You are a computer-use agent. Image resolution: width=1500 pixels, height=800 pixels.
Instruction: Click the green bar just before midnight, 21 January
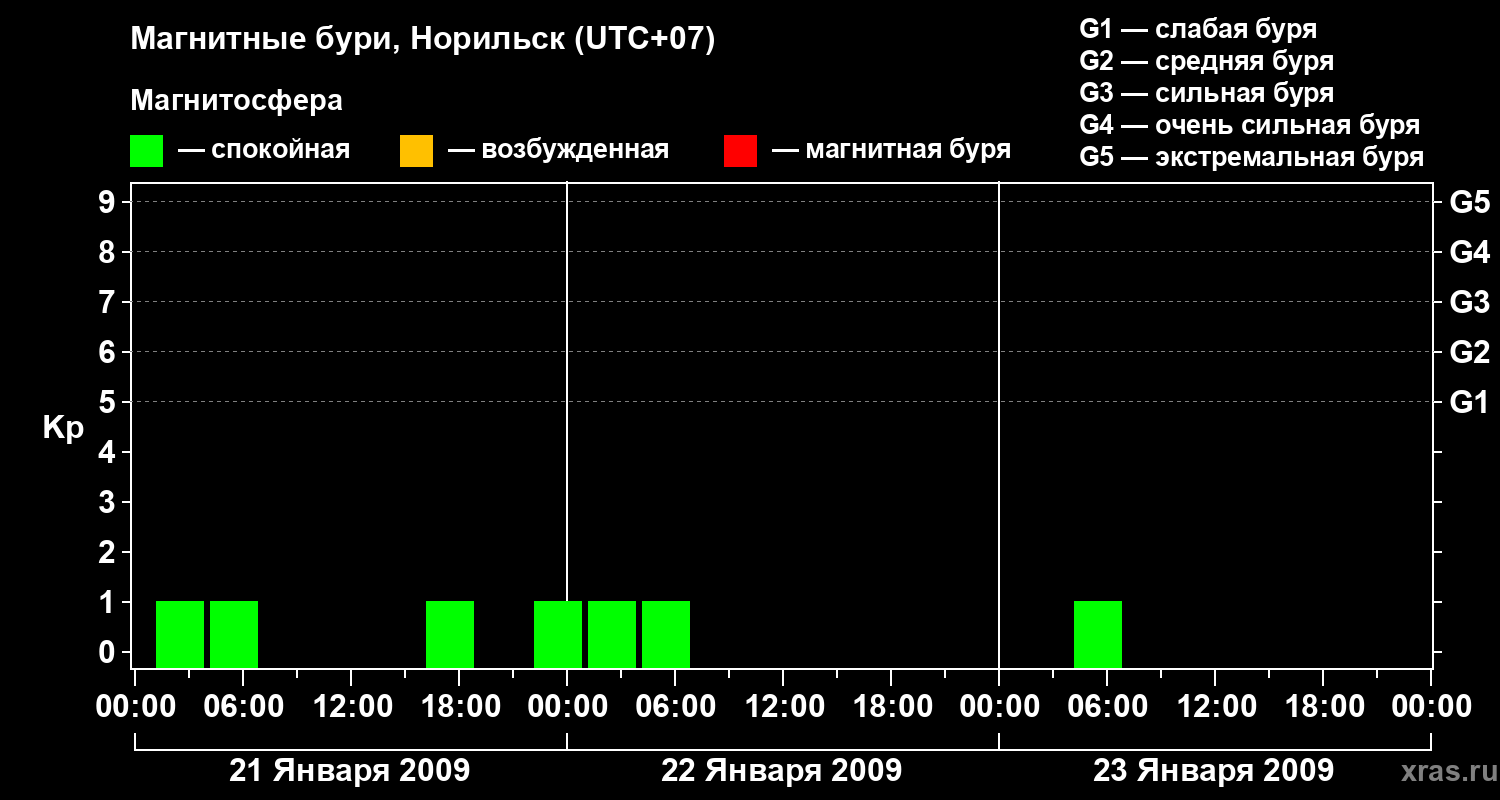pos(558,634)
